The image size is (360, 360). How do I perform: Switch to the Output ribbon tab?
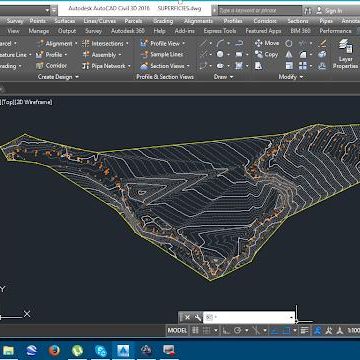point(67,31)
